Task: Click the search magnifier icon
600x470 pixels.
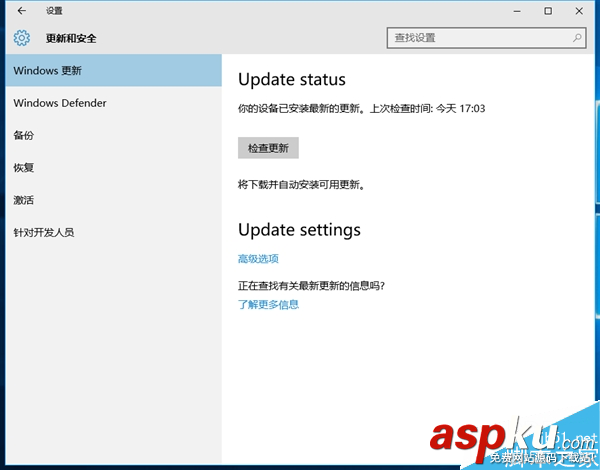Action: 577,38
